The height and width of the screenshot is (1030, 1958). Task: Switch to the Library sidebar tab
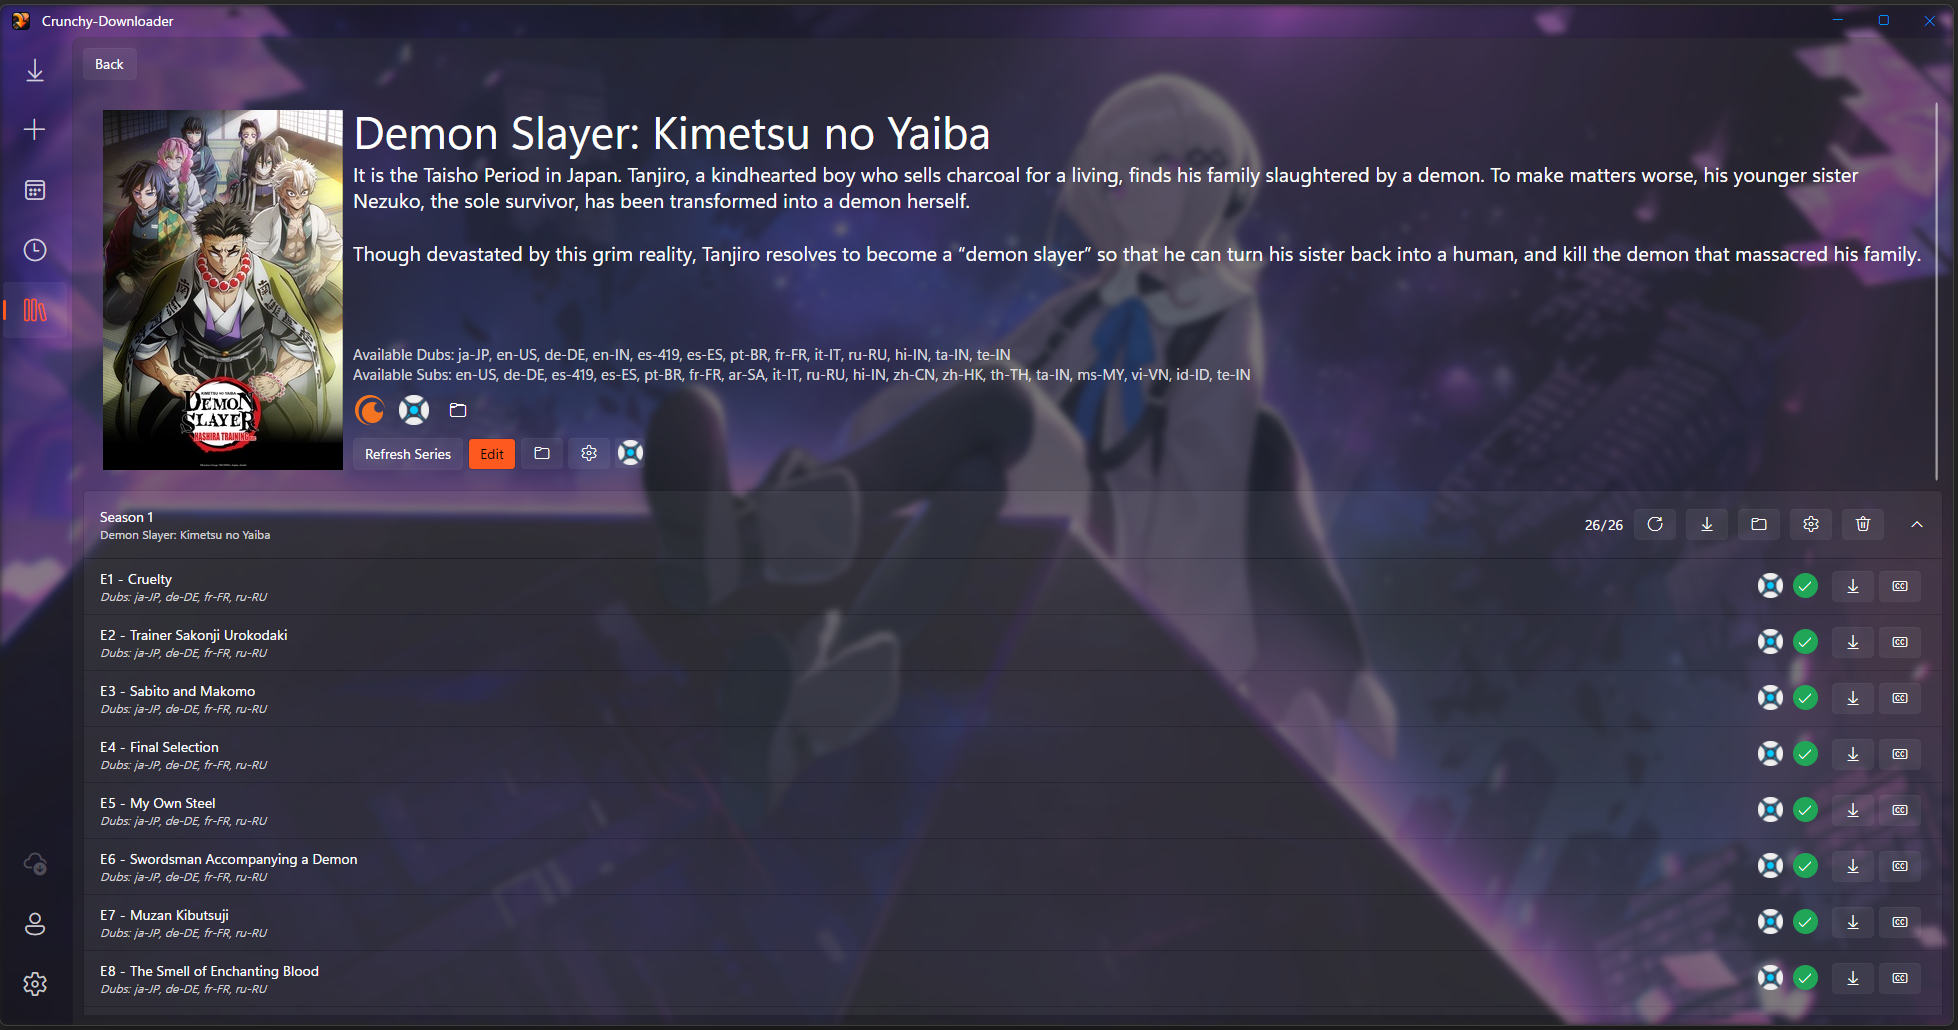click(x=35, y=310)
